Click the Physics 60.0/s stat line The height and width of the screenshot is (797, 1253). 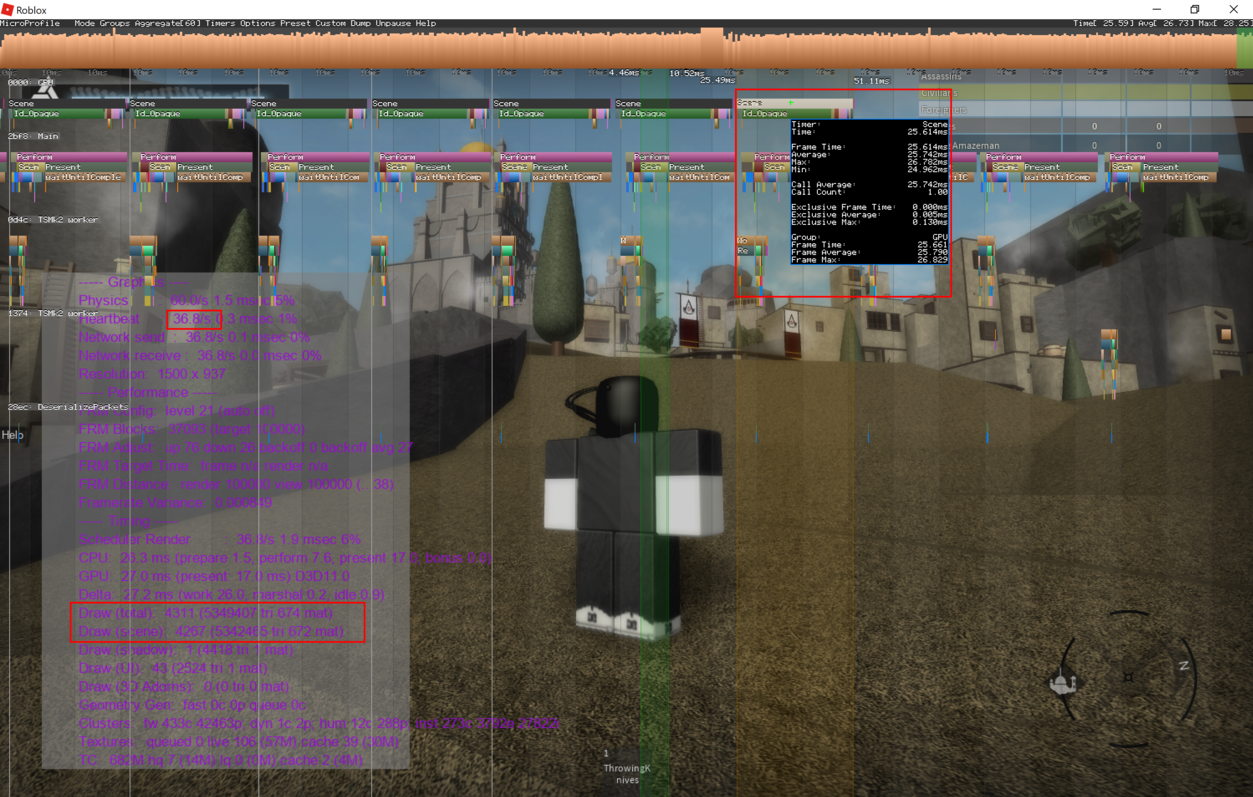click(x=186, y=300)
